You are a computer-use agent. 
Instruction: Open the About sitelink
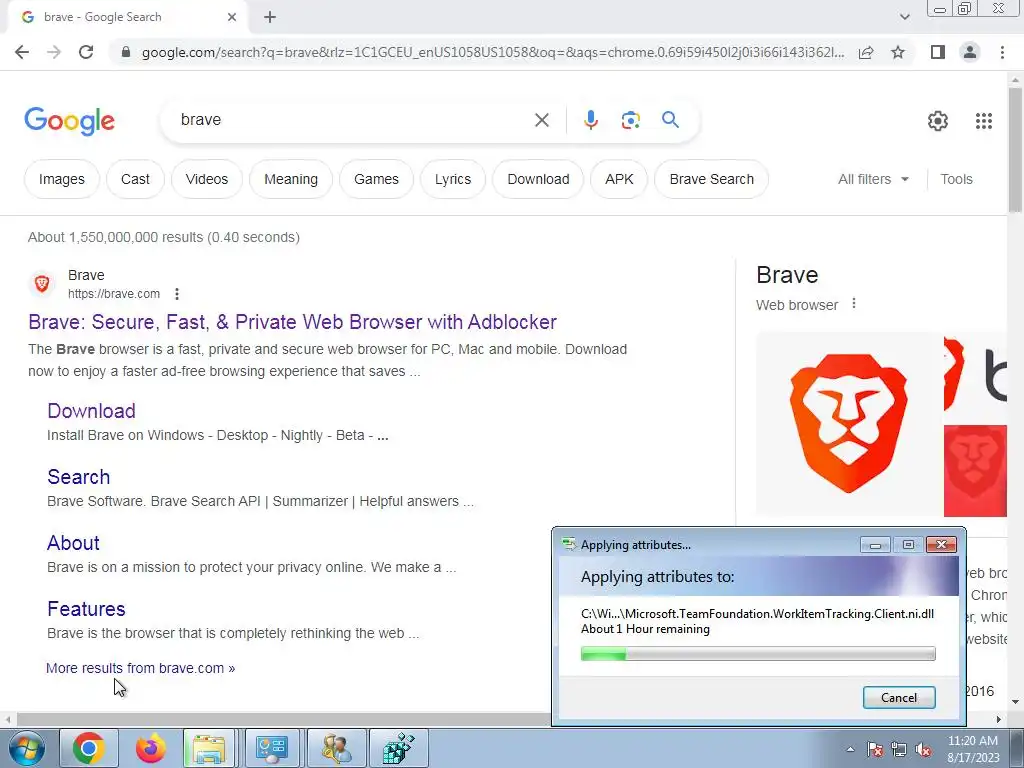(x=73, y=543)
